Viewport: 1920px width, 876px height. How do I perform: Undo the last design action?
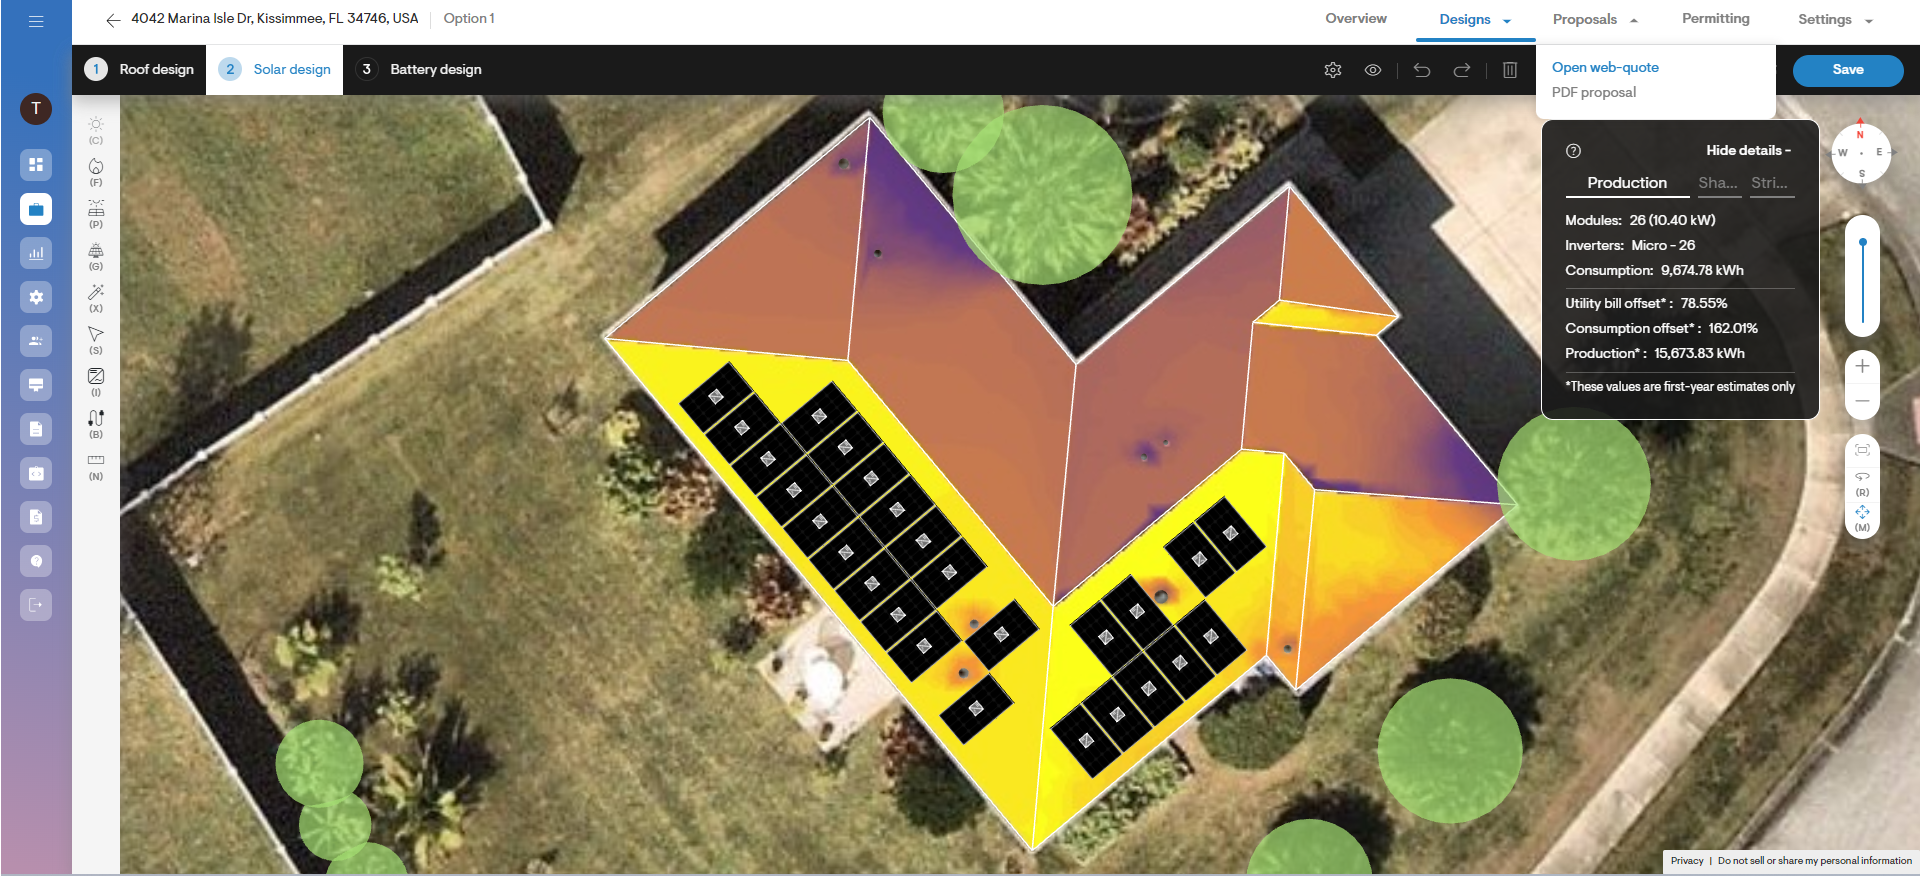[x=1422, y=70]
